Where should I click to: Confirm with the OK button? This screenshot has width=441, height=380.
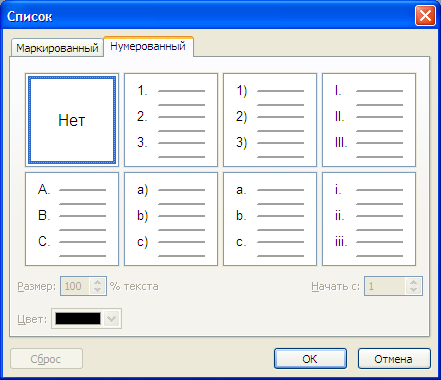[310, 359]
